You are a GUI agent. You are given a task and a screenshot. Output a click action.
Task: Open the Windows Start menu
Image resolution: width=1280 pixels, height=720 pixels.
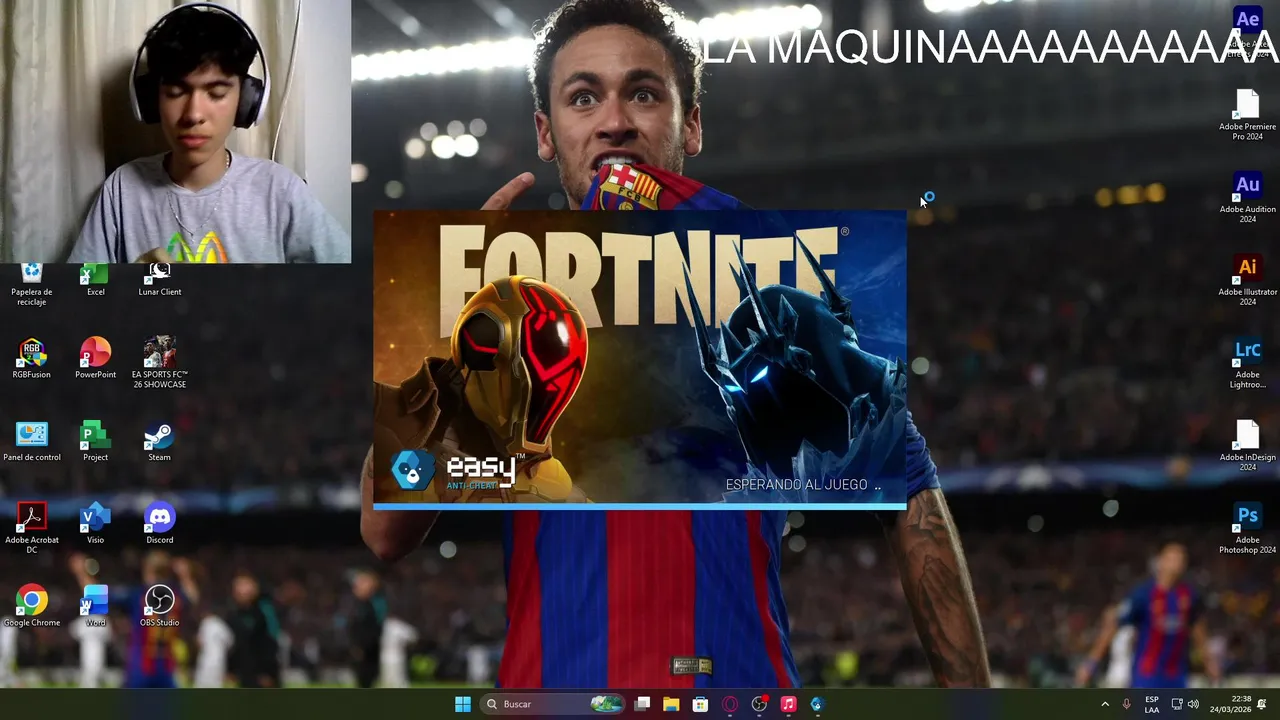click(463, 704)
